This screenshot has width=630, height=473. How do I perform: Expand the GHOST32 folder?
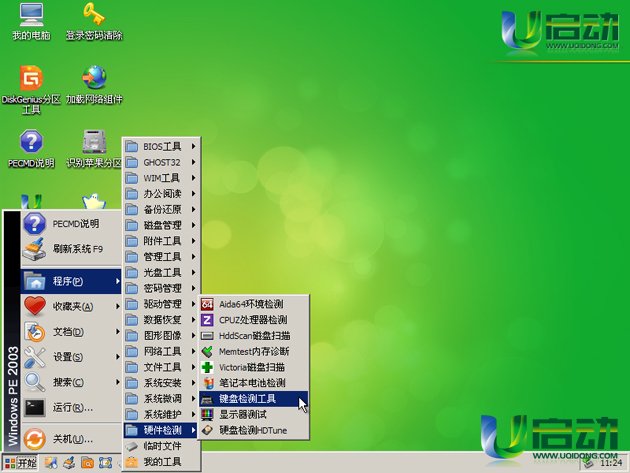[x=161, y=162]
